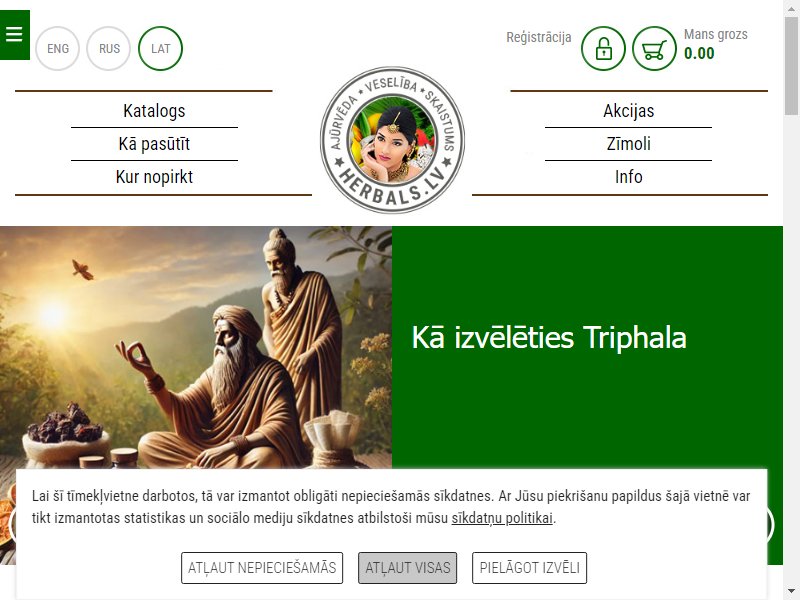Screen dimensions: 800x600
Task: Open Kā pasūtīt page
Action: coord(154,144)
